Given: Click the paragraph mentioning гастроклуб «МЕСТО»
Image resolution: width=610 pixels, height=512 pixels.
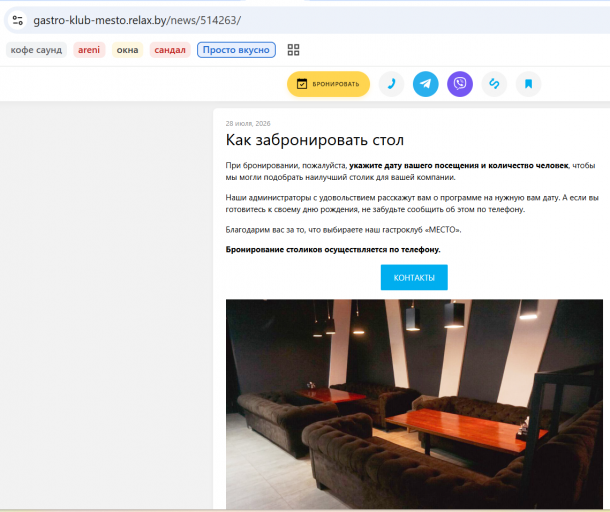Looking at the screenshot, I should (344, 230).
